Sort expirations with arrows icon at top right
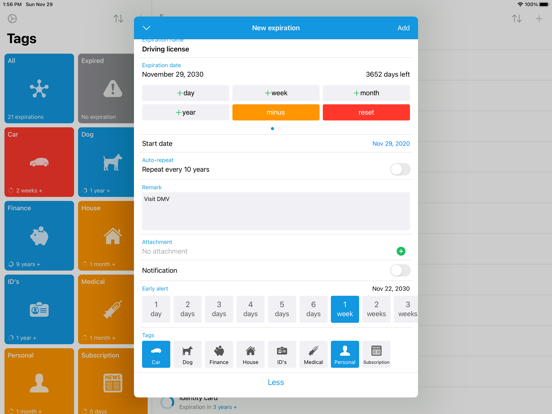Screen dimensions: 552x414 tap(517, 19)
